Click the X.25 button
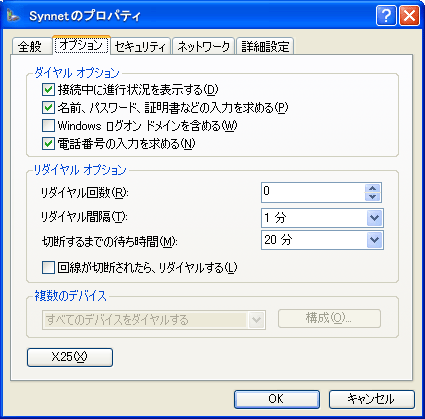Image resolution: width=425 pixels, height=419 pixels. point(70,357)
